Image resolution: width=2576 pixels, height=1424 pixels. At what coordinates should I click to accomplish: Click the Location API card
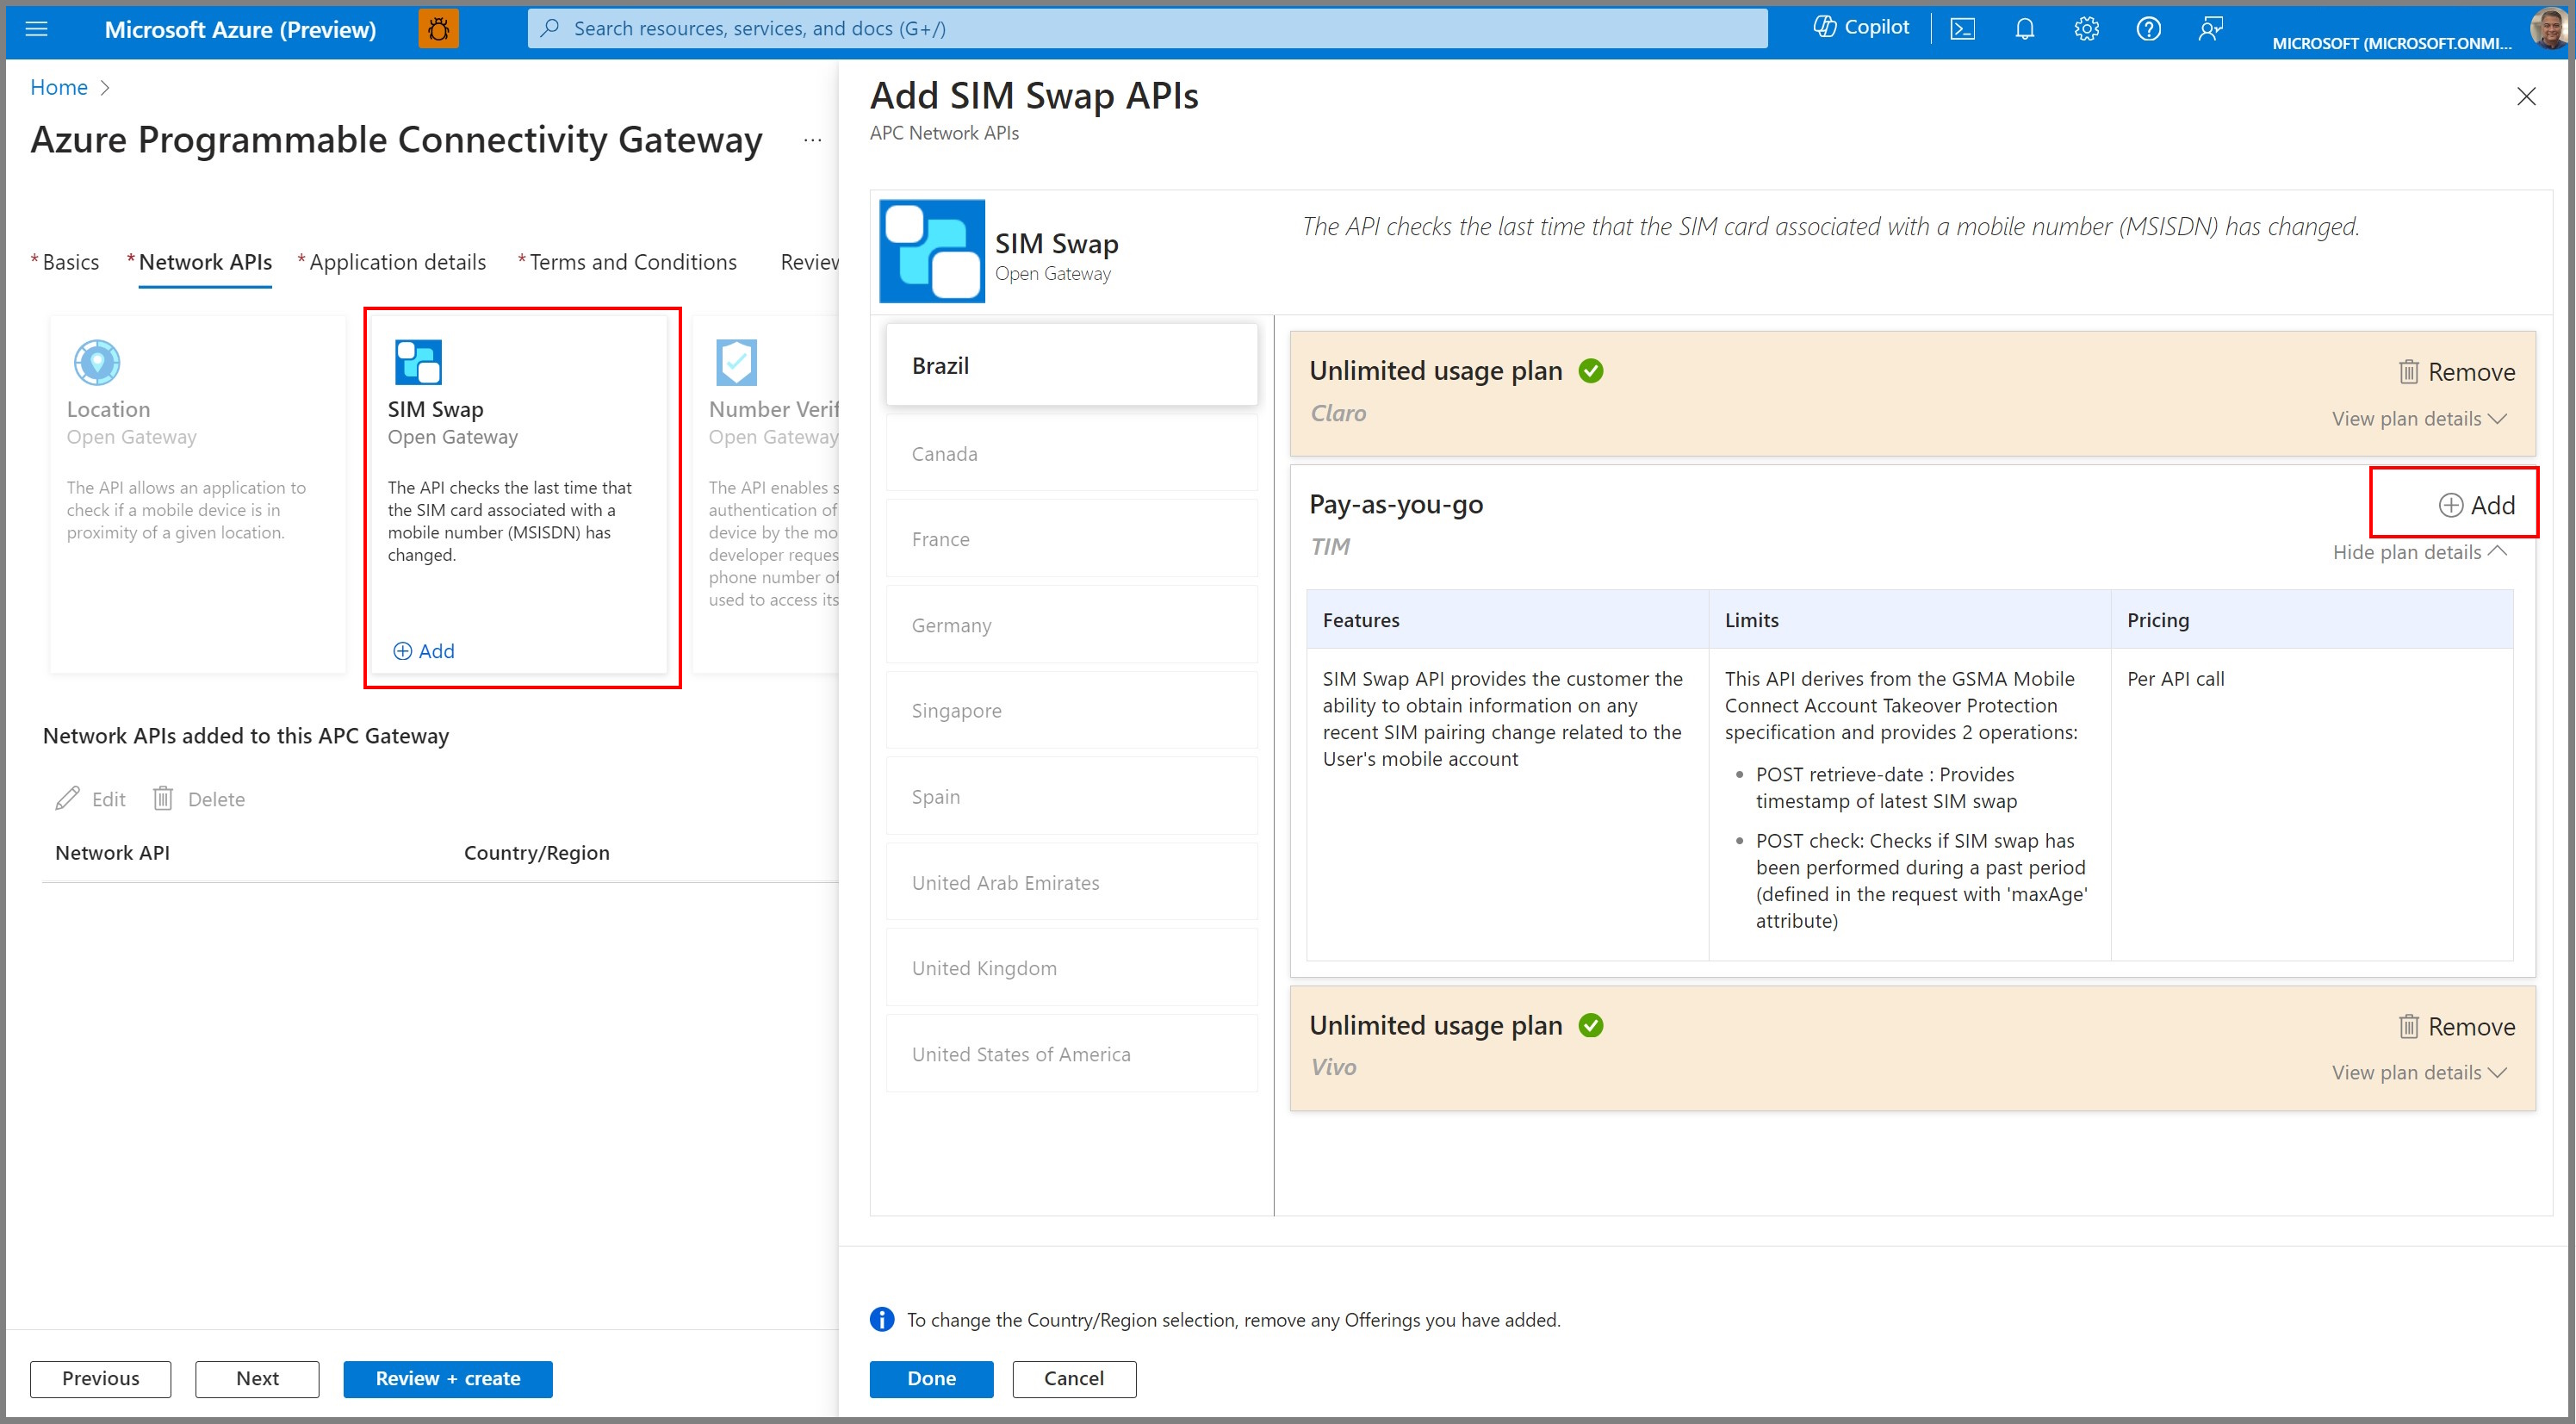point(197,494)
